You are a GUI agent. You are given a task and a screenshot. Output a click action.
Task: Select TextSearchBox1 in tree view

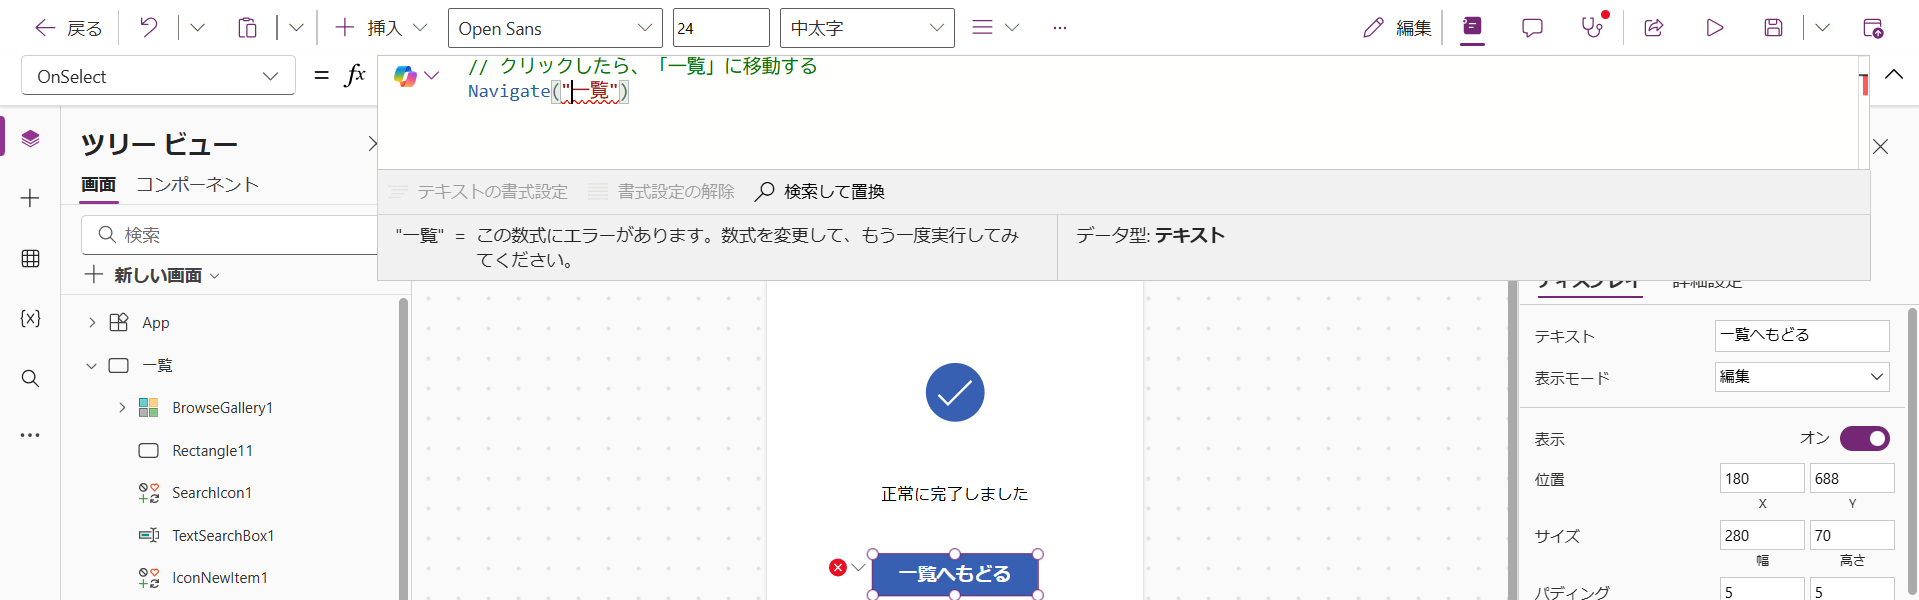[223, 535]
